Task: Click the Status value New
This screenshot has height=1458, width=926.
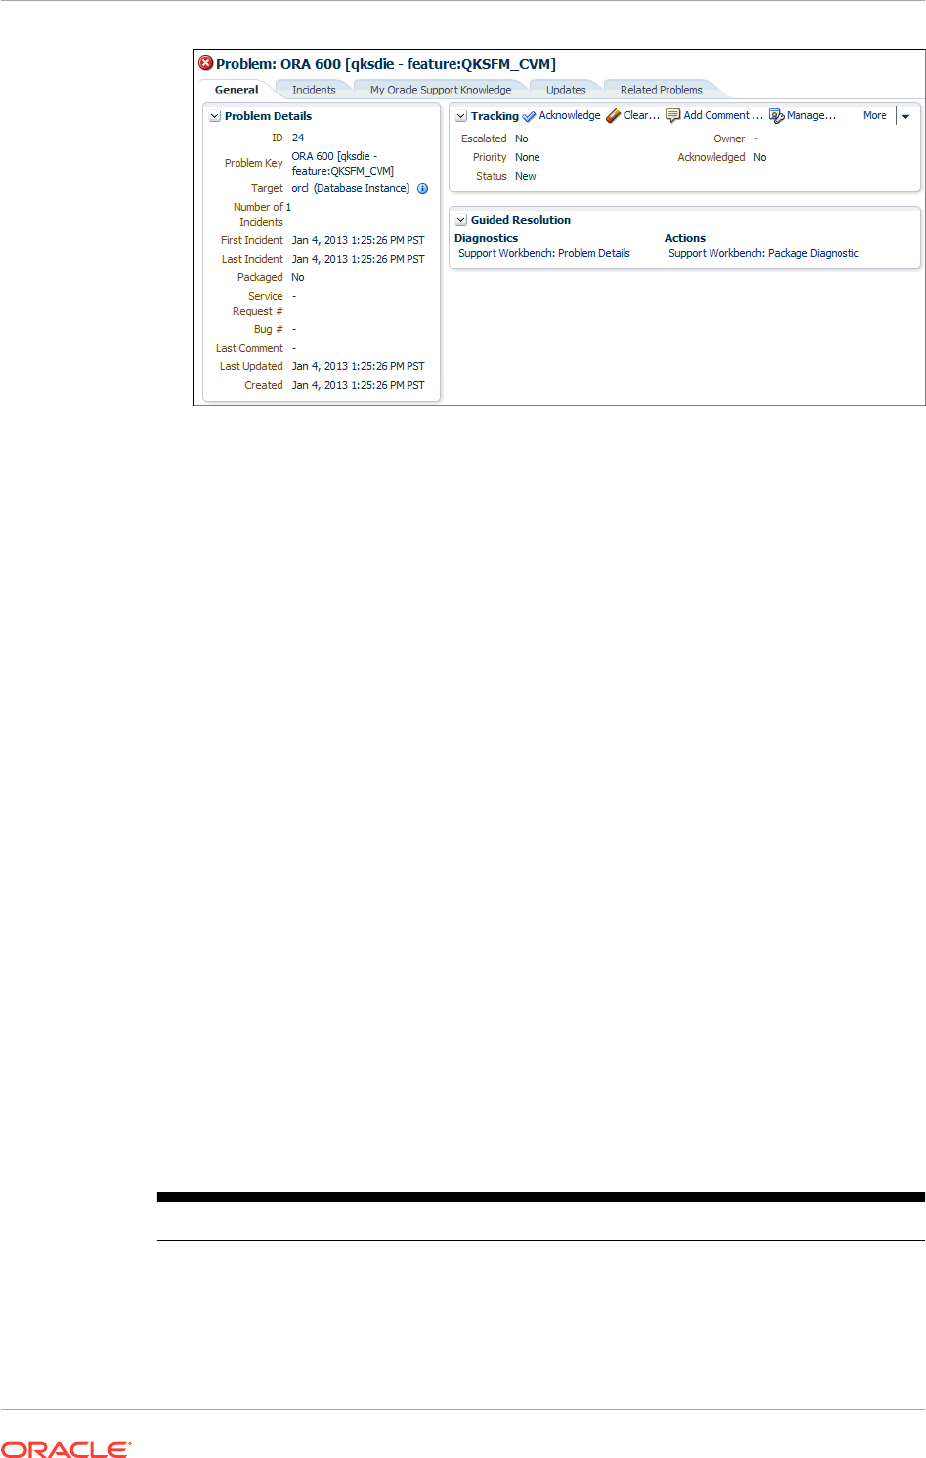Action: [526, 176]
